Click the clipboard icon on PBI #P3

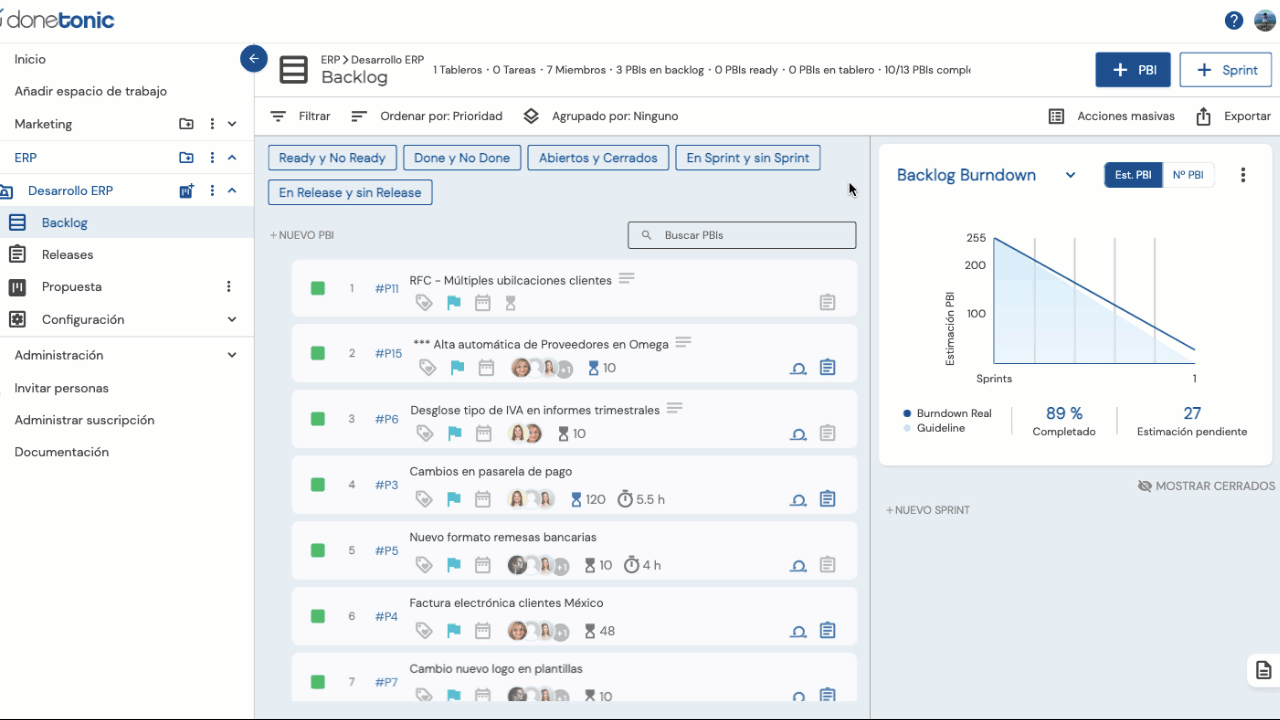pyautogui.click(x=827, y=499)
